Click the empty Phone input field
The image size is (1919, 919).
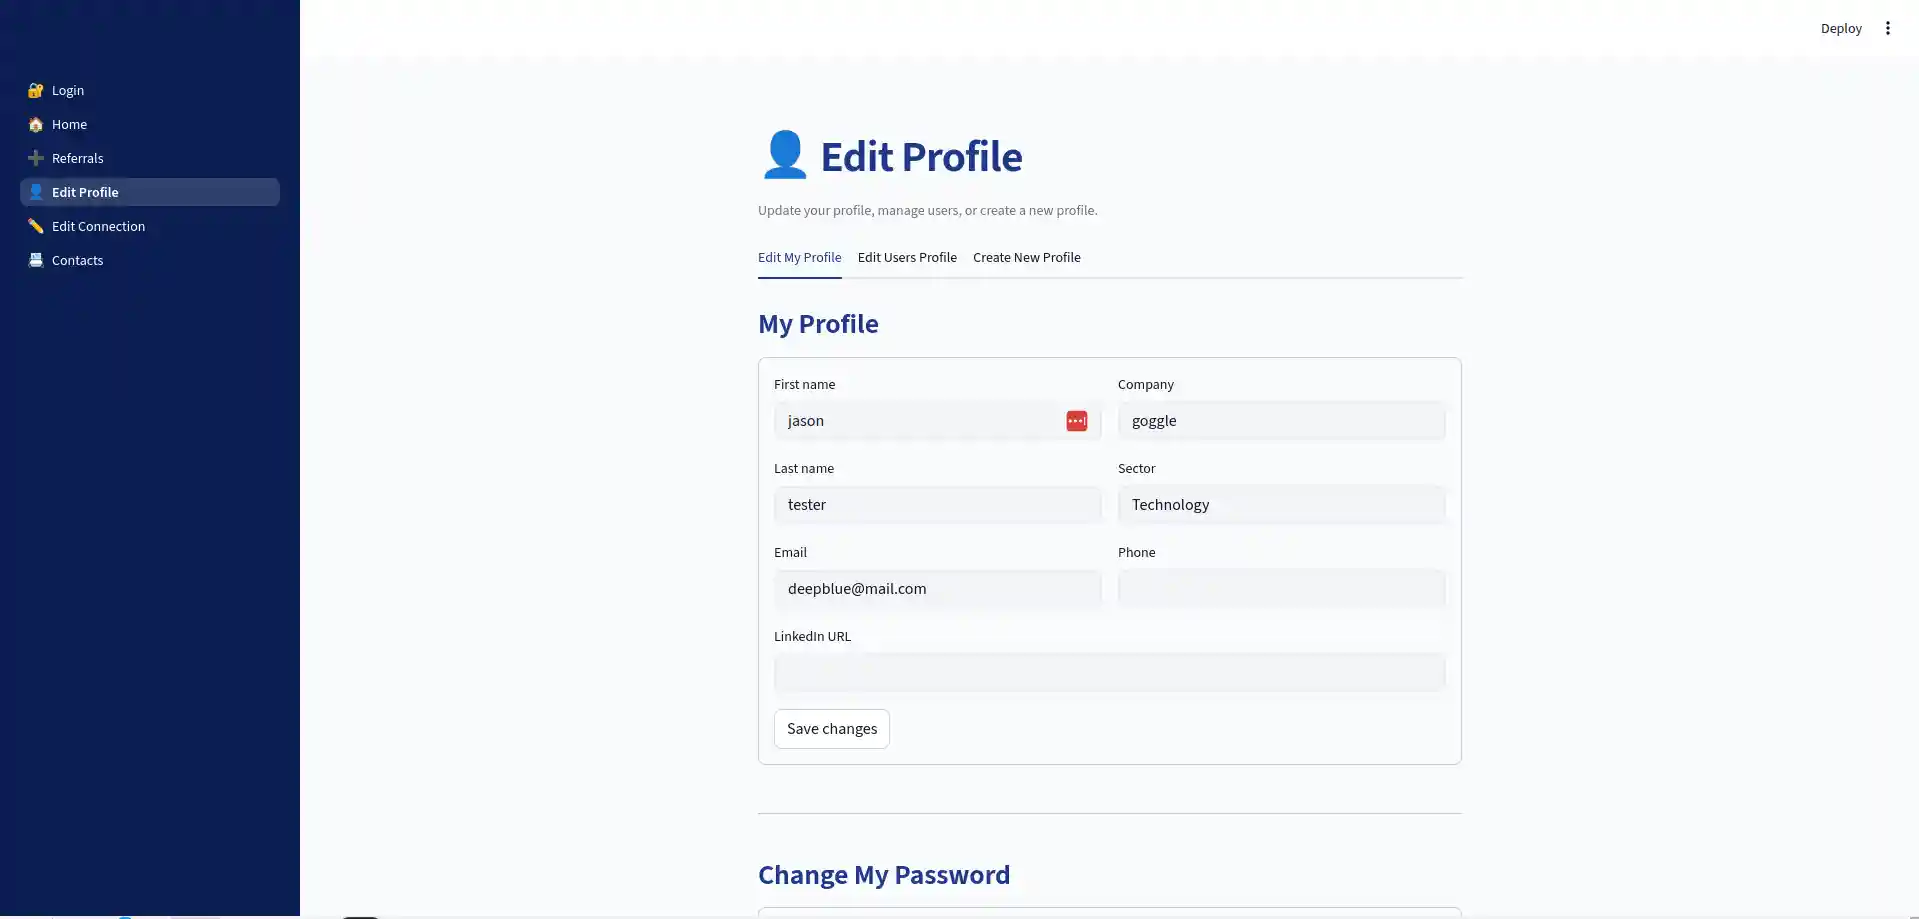[1281, 588]
